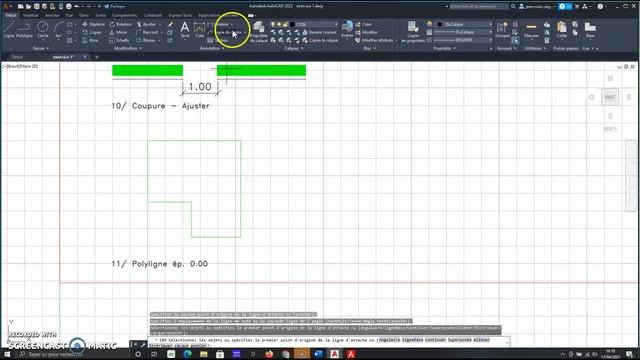
Task: Click the Coller (paste) tool
Action: click(x=562, y=30)
